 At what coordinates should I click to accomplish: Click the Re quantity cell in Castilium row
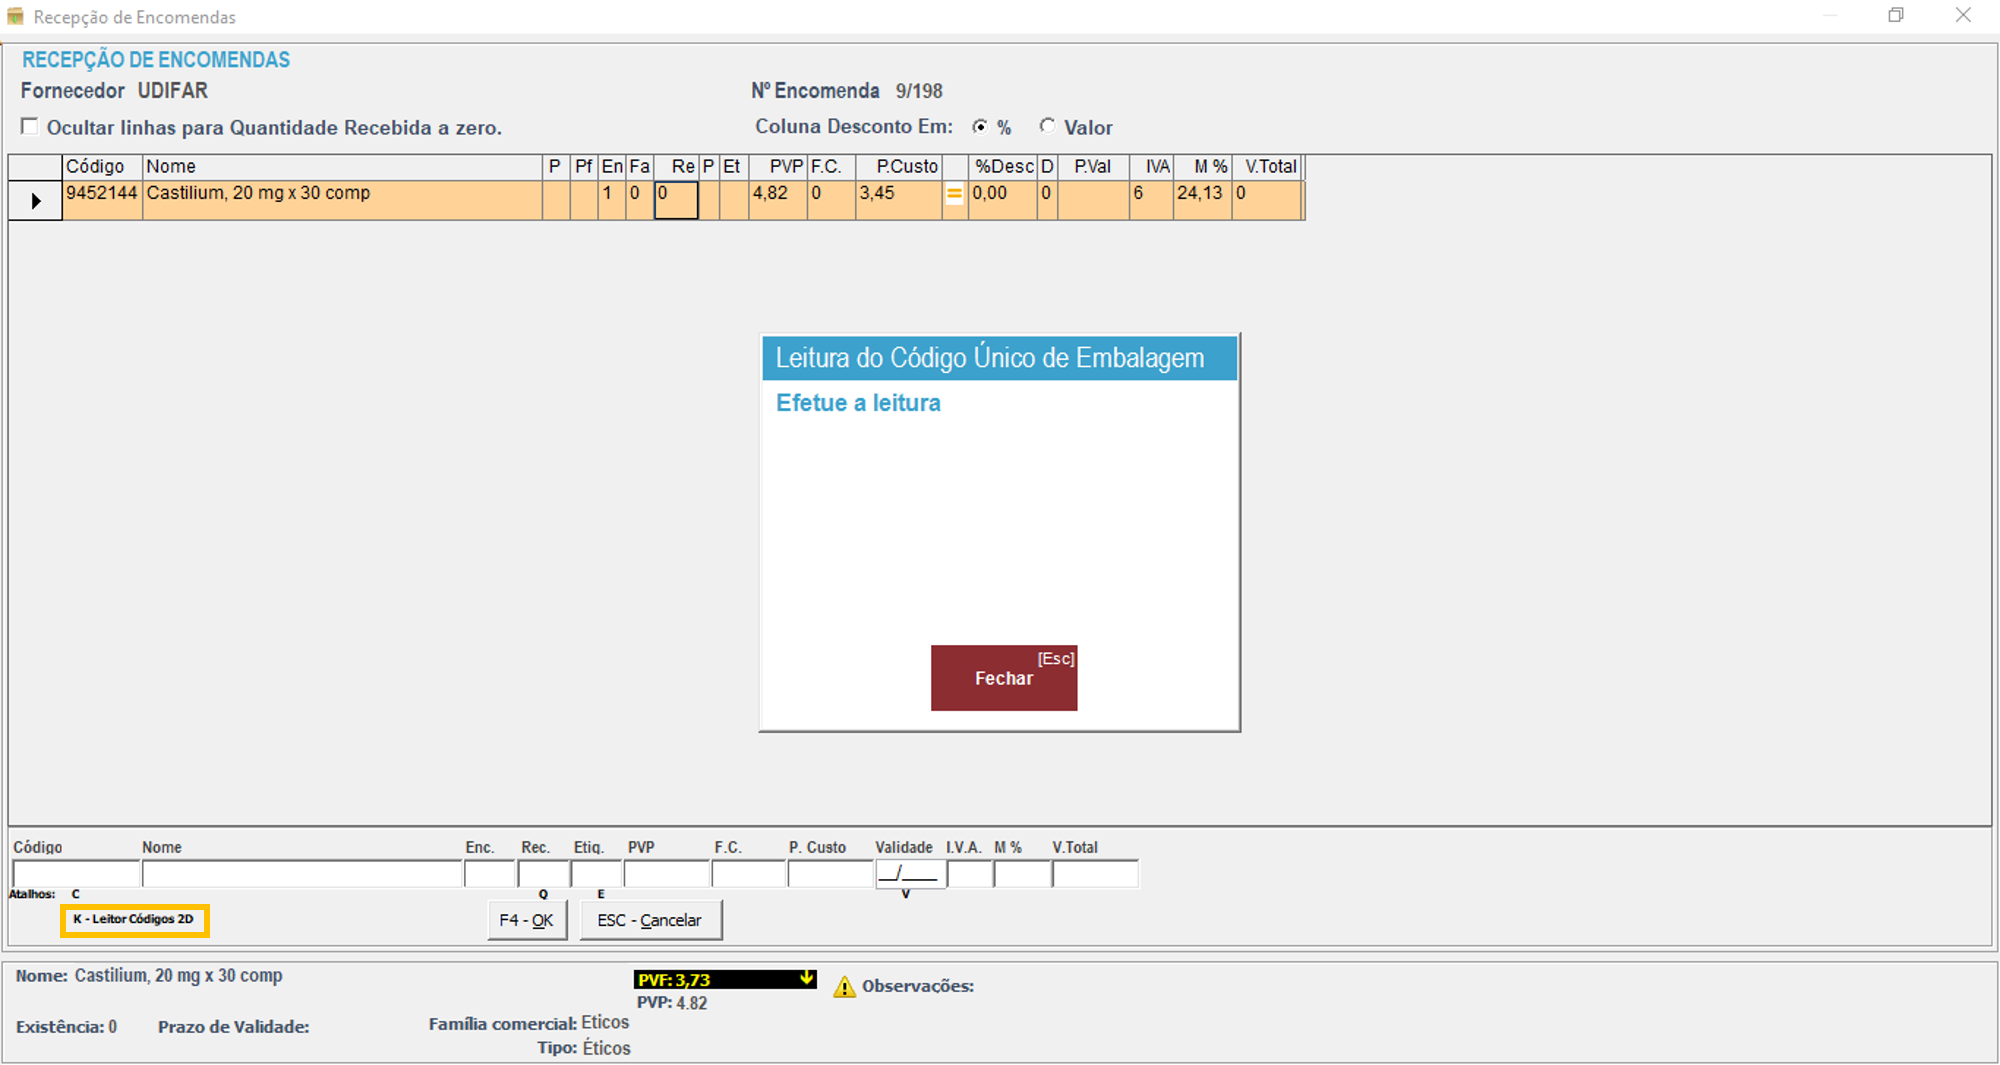676,200
